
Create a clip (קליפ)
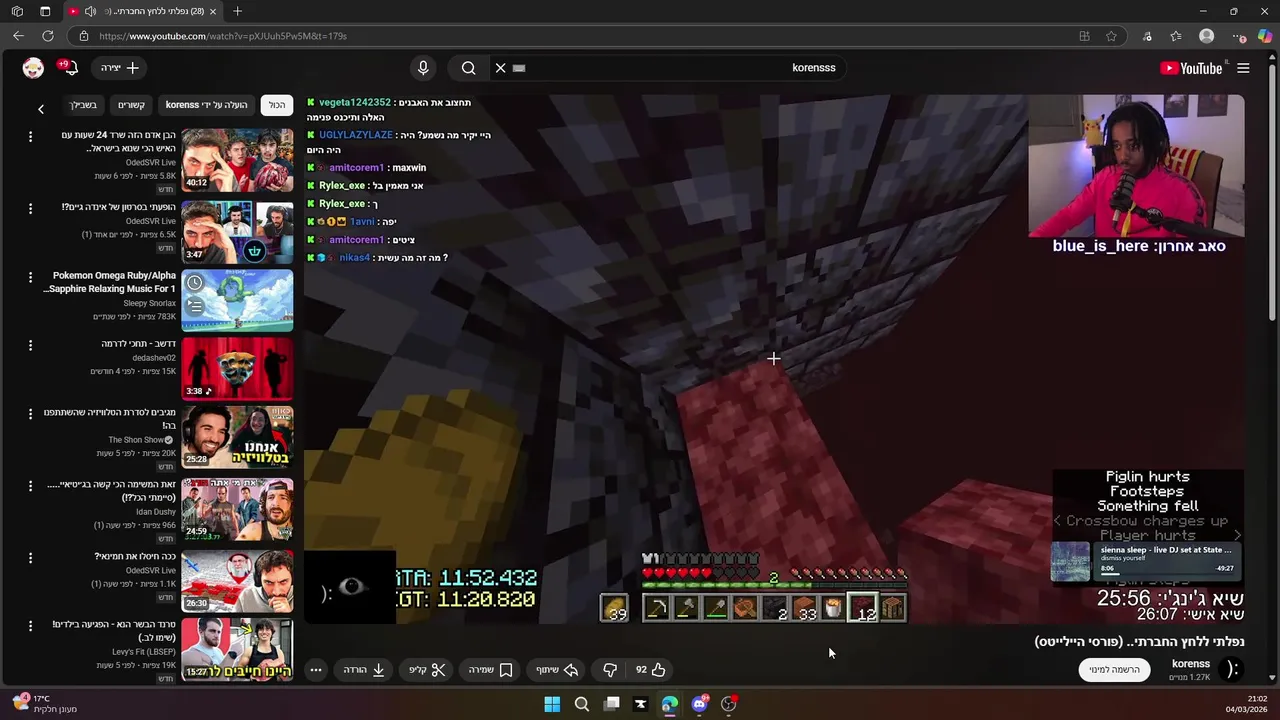[x=427, y=670]
